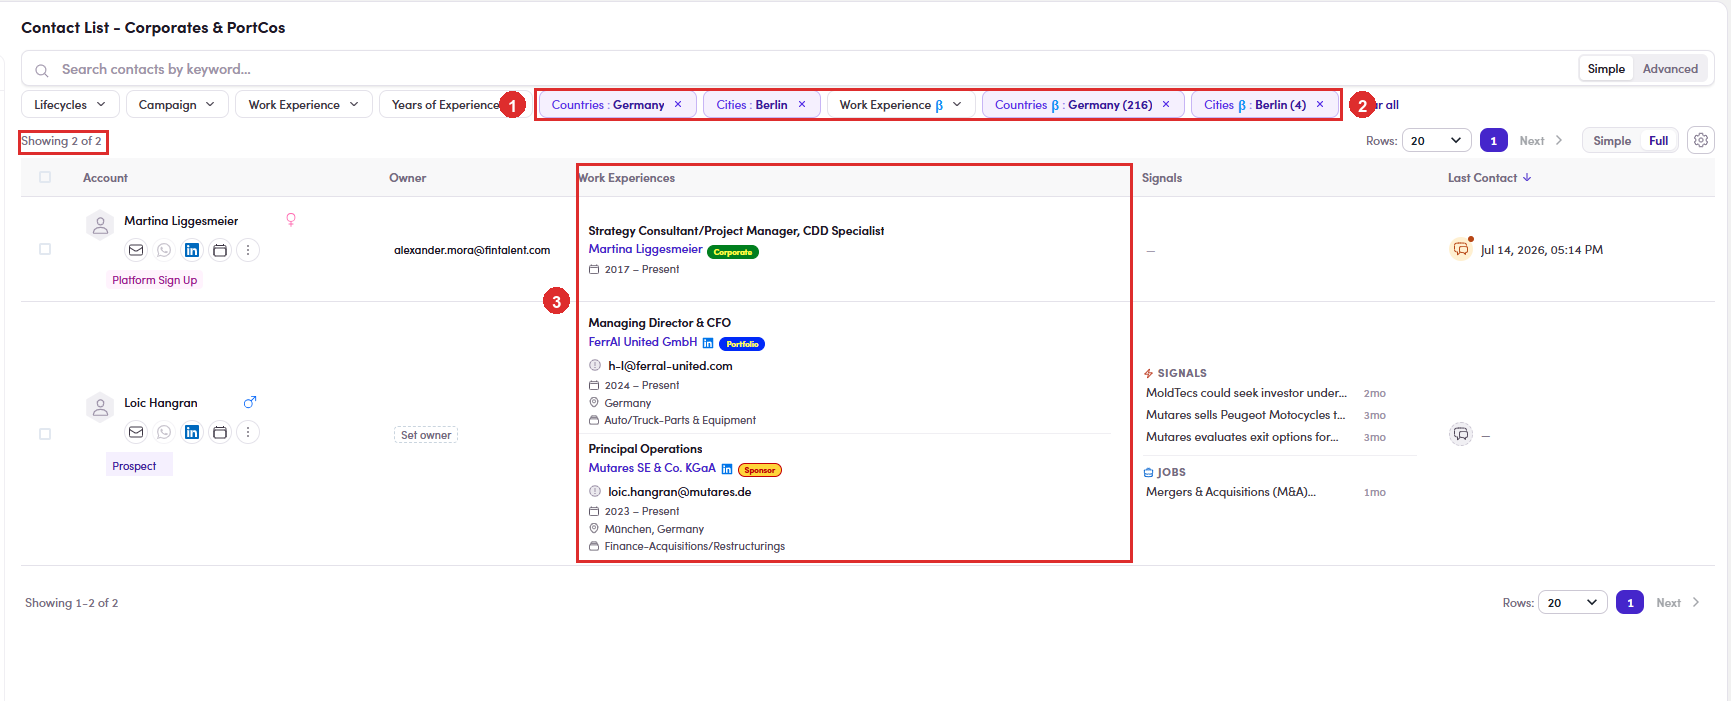Click the Account column header
1731x701 pixels.
pyautogui.click(x=105, y=178)
